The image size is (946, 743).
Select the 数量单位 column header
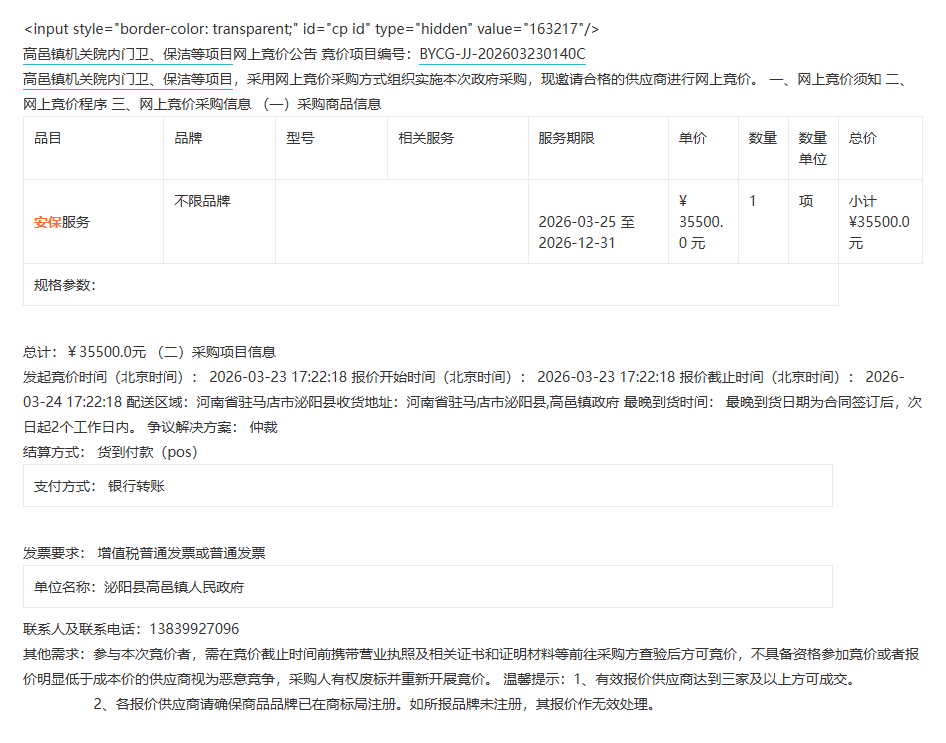click(812, 148)
